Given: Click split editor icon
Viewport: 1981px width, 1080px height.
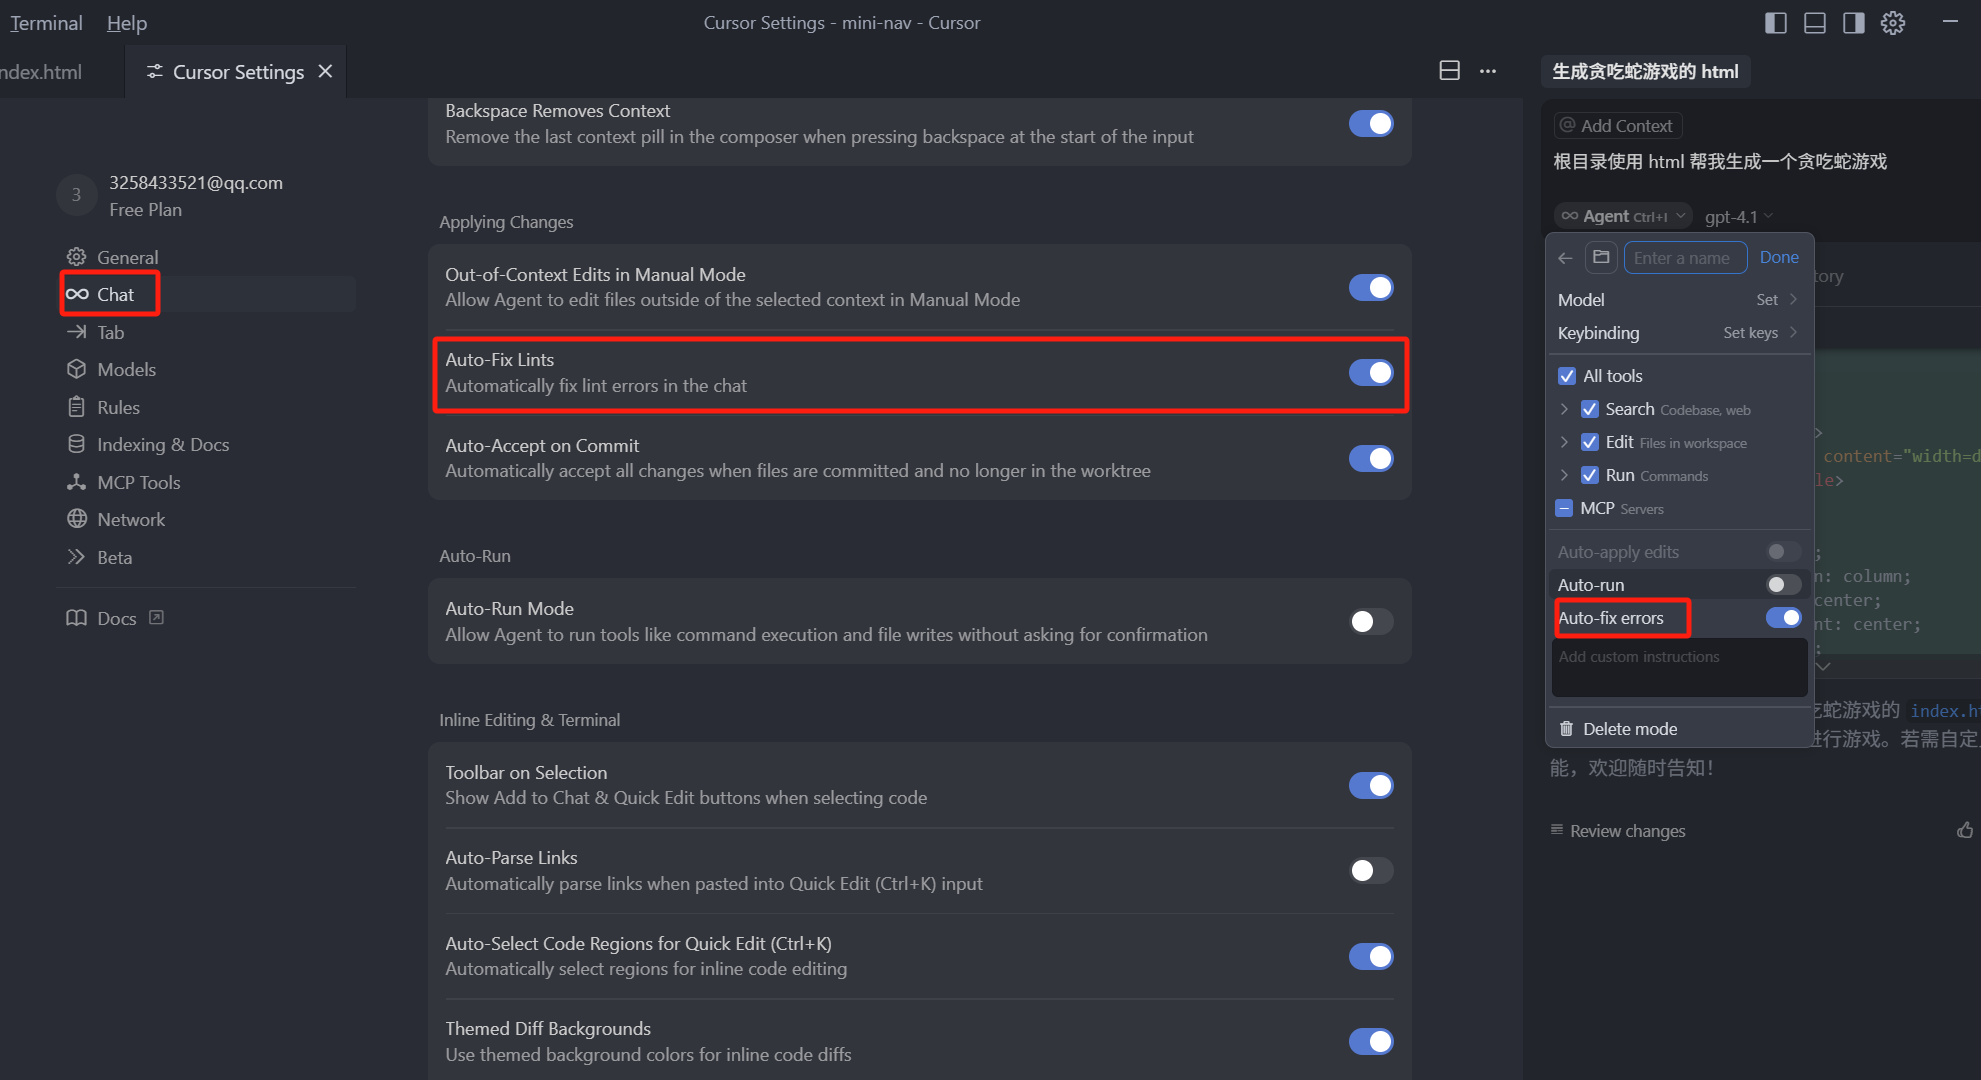Looking at the screenshot, I should point(1450,71).
